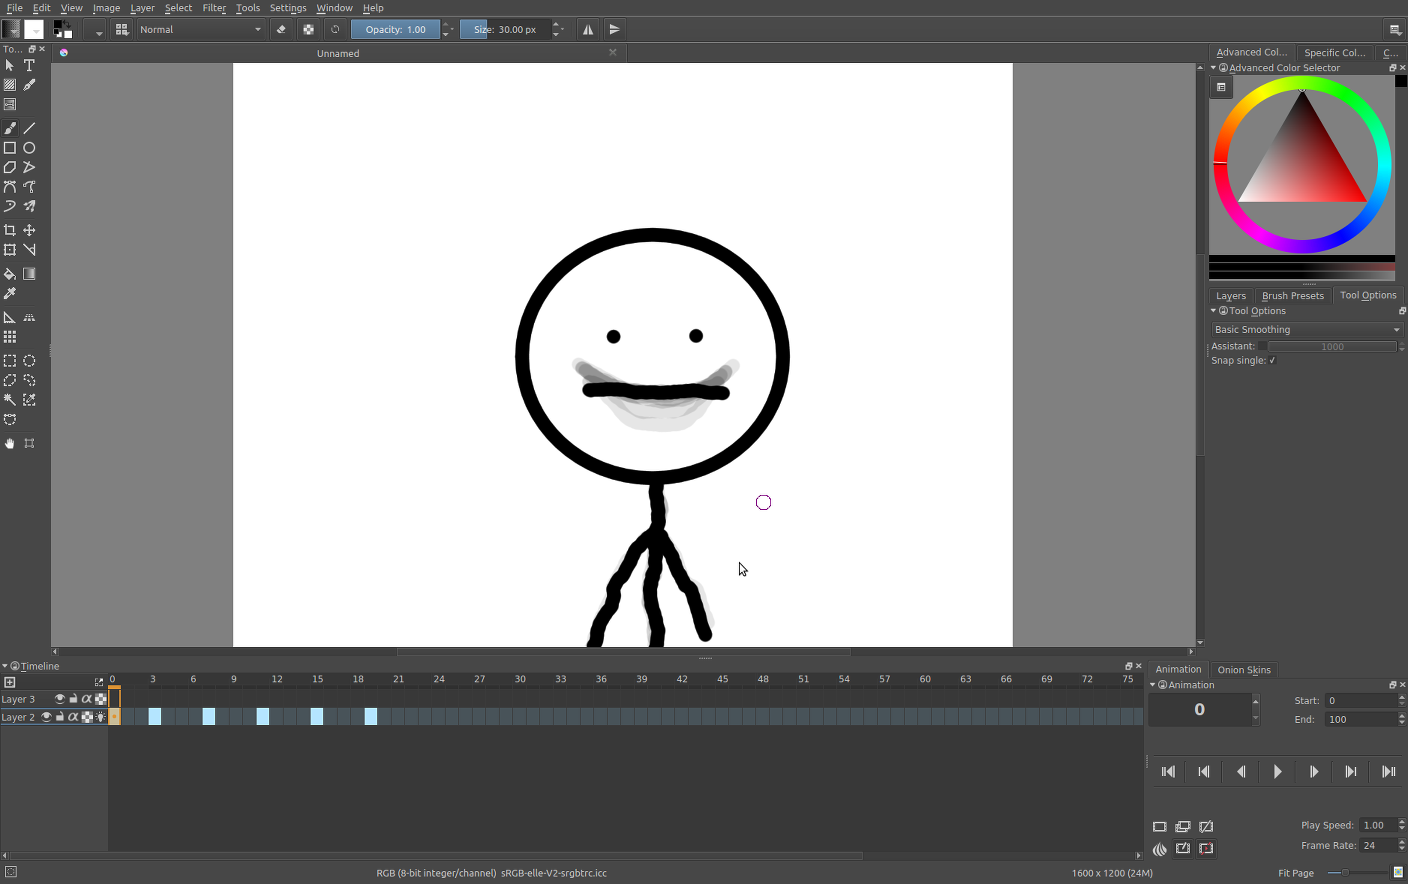The height and width of the screenshot is (884, 1408).
Task: Open the Filter menu
Action: point(214,8)
